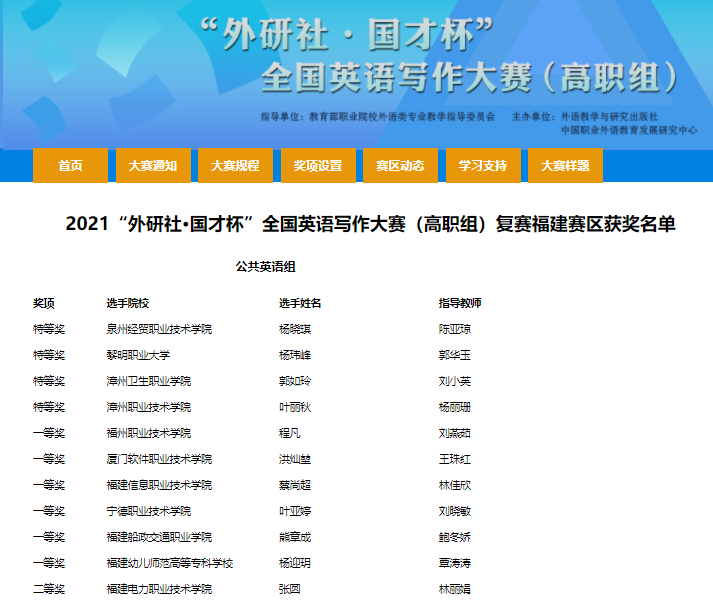713x603 pixels.
Task: Click the 2021 福建赛区获奖名单 page heading
Action: tap(370, 224)
